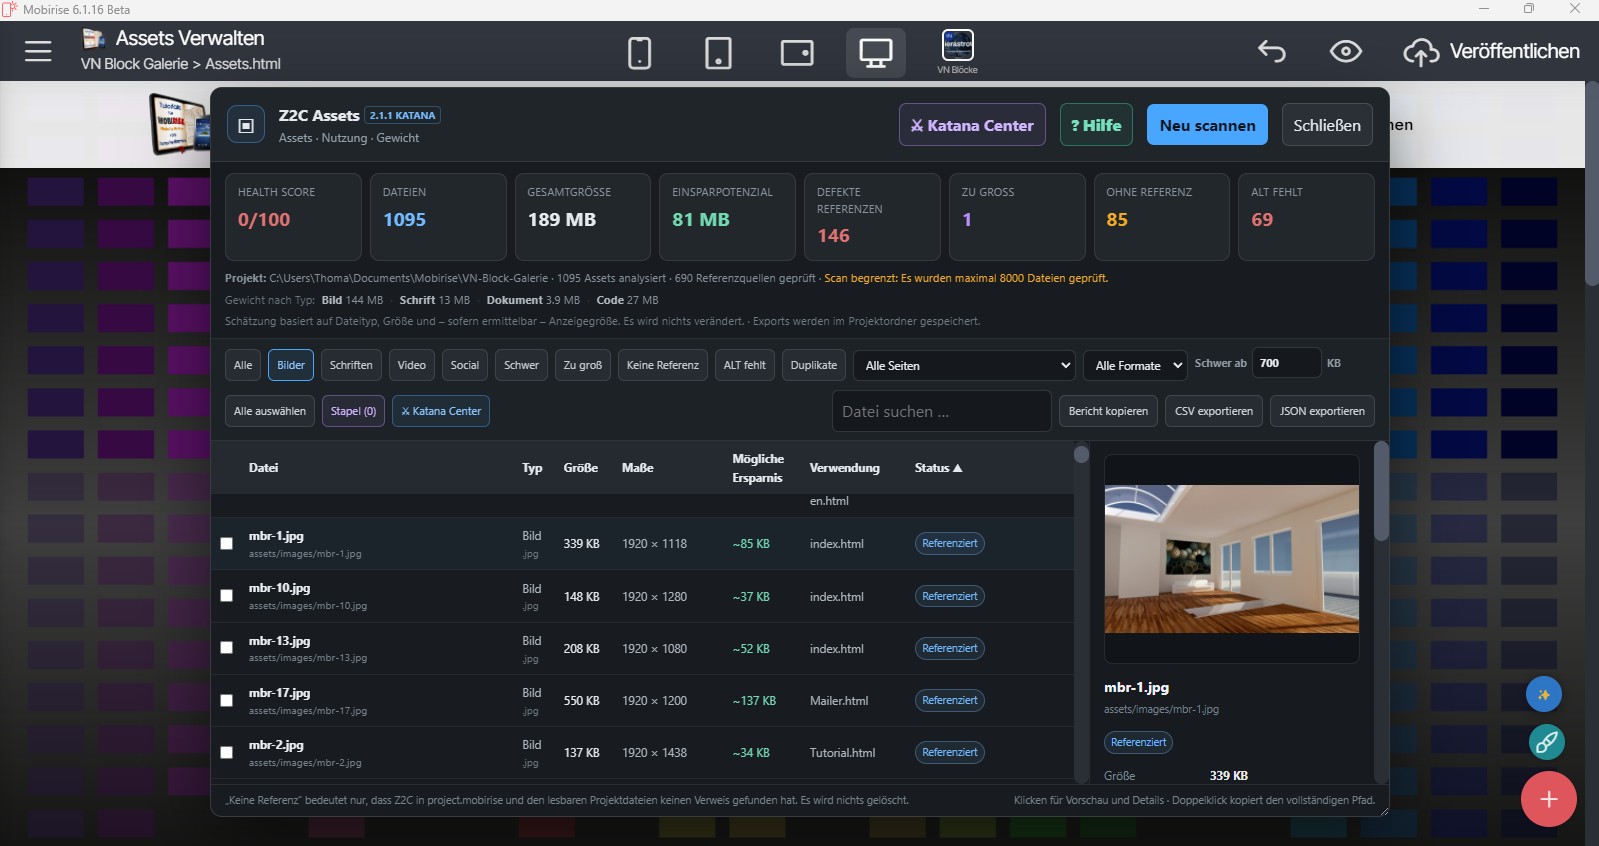Open the hamburger menu in Mobirise

(38, 51)
